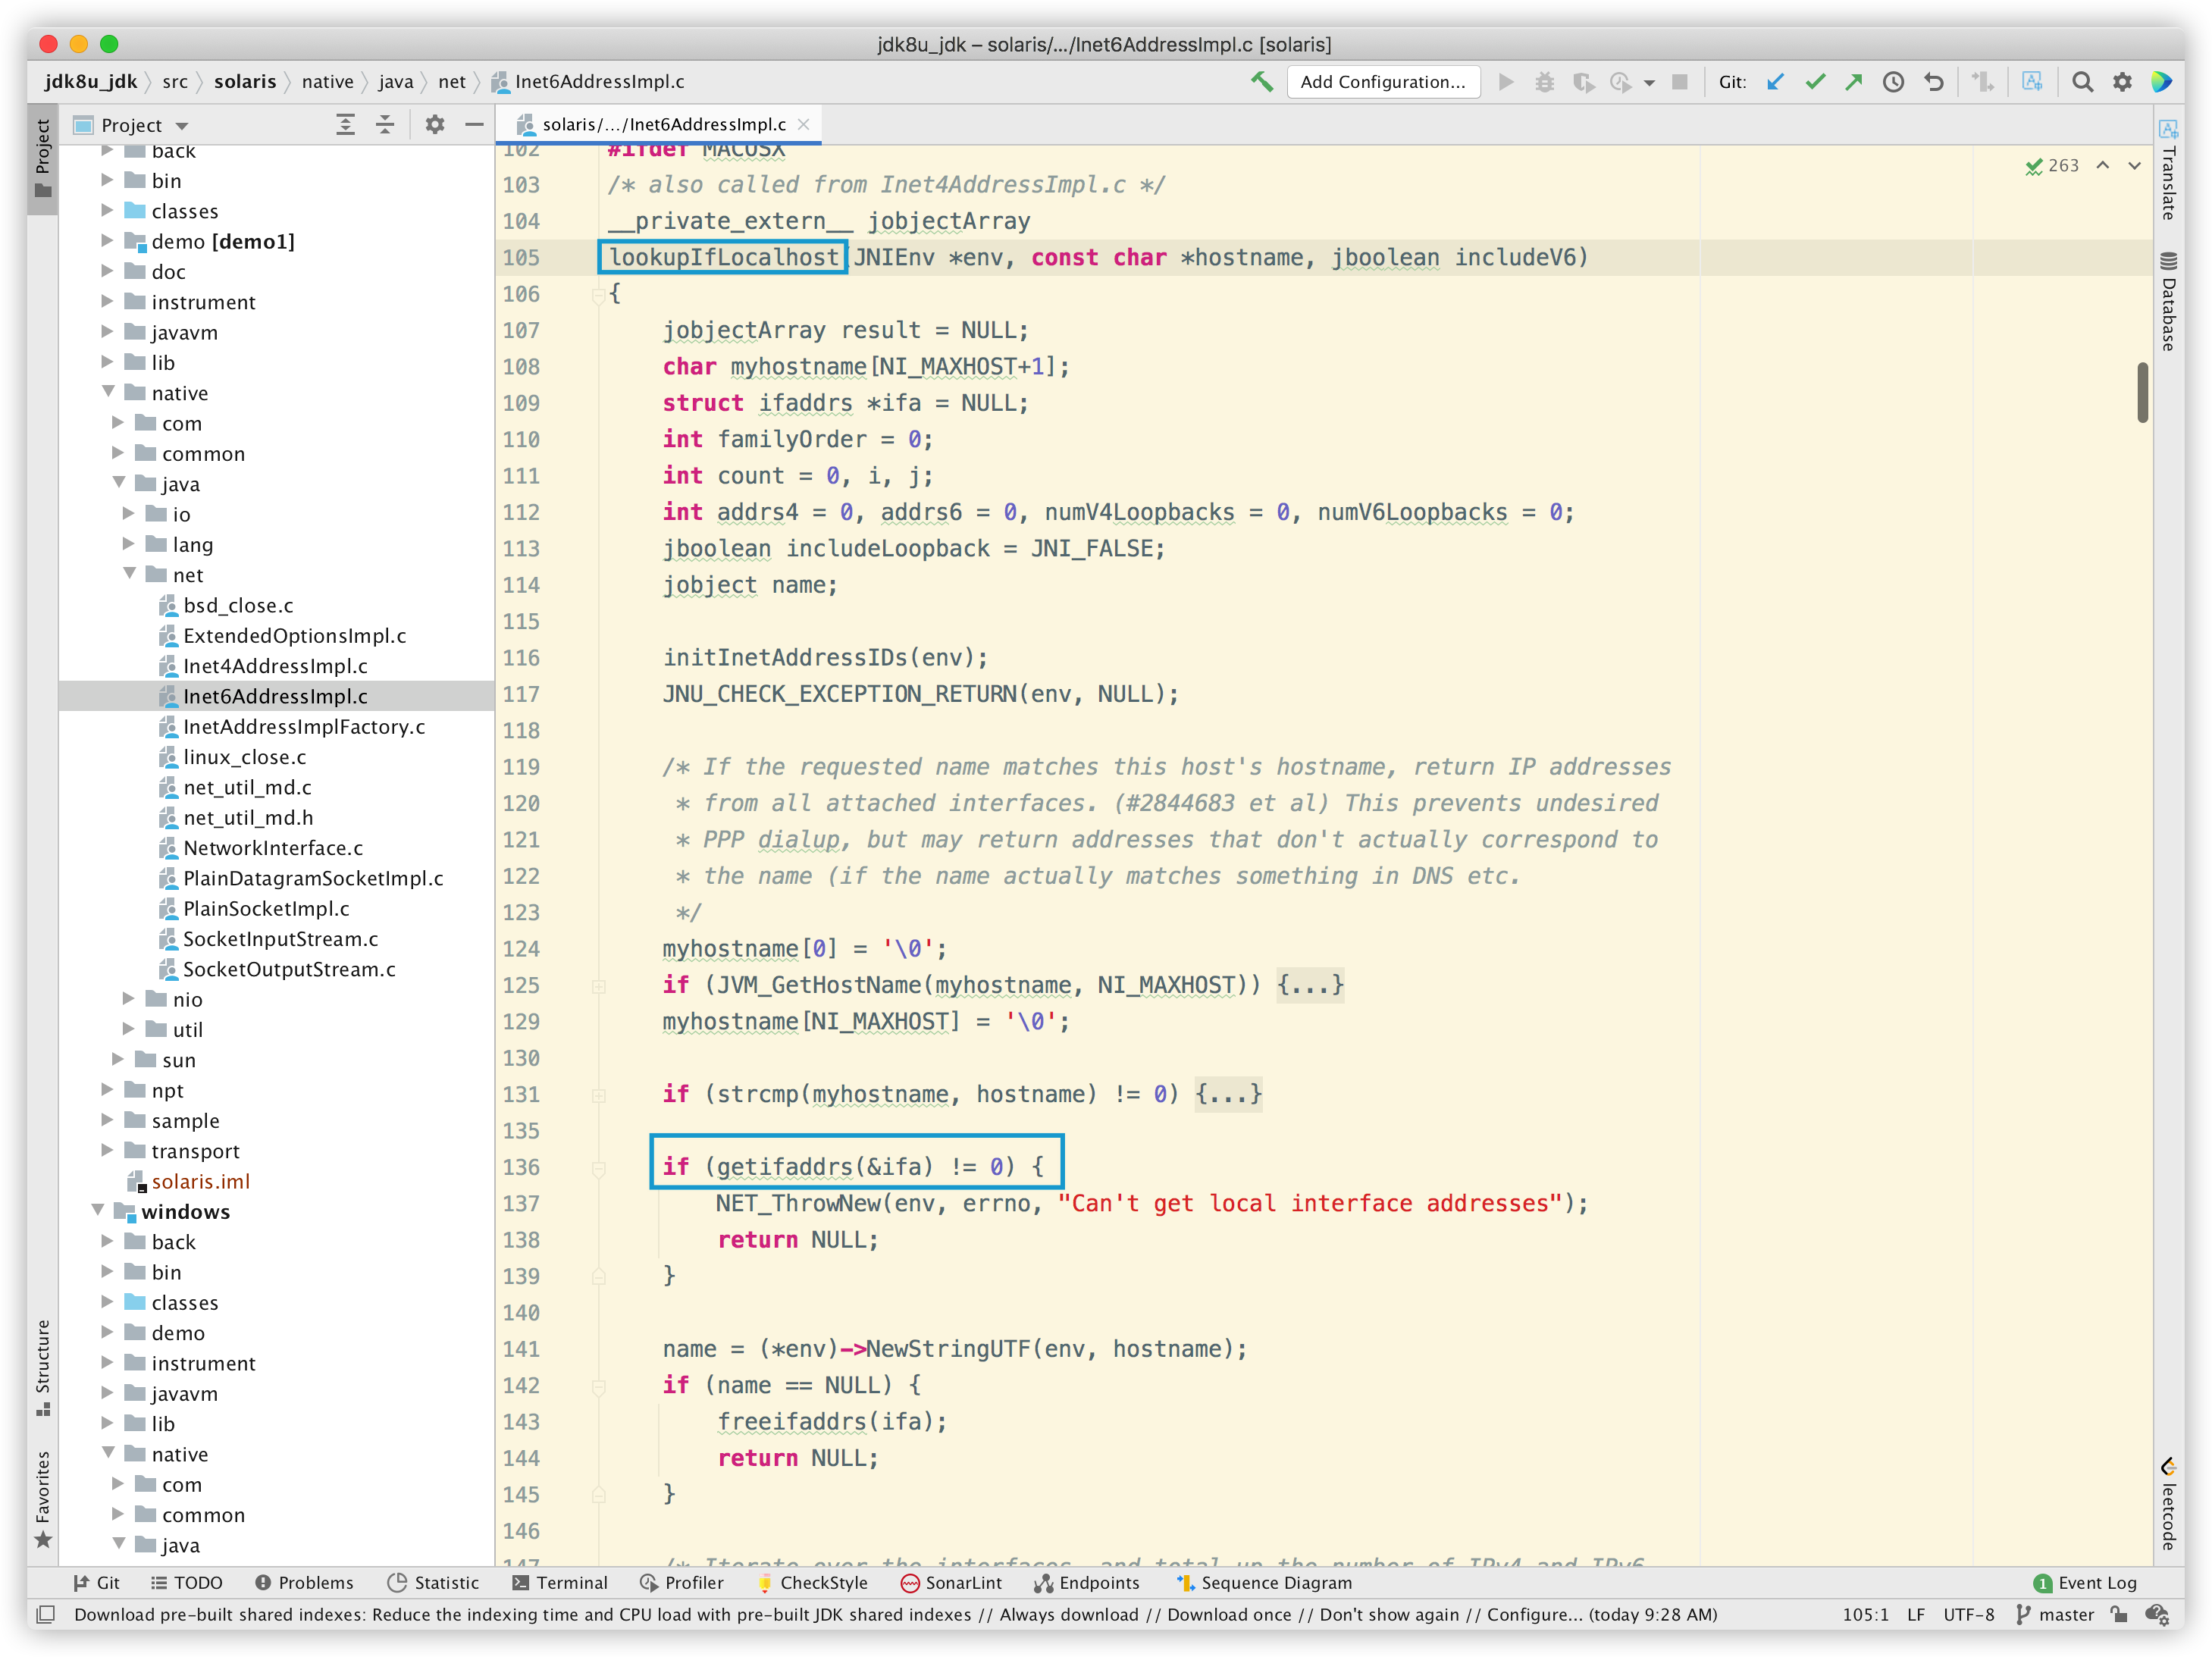The width and height of the screenshot is (2212, 1657).
Task: Expand the nio folder in tree
Action: pyautogui.click(x=129, y=999)
